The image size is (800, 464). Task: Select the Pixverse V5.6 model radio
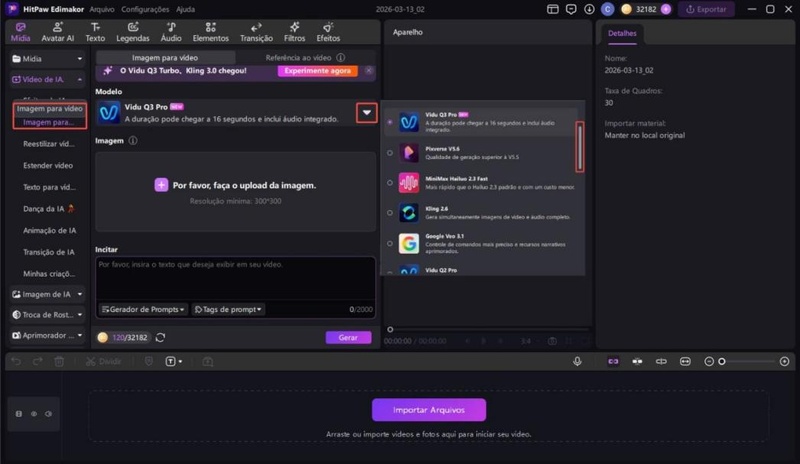[x=390, y=153]
